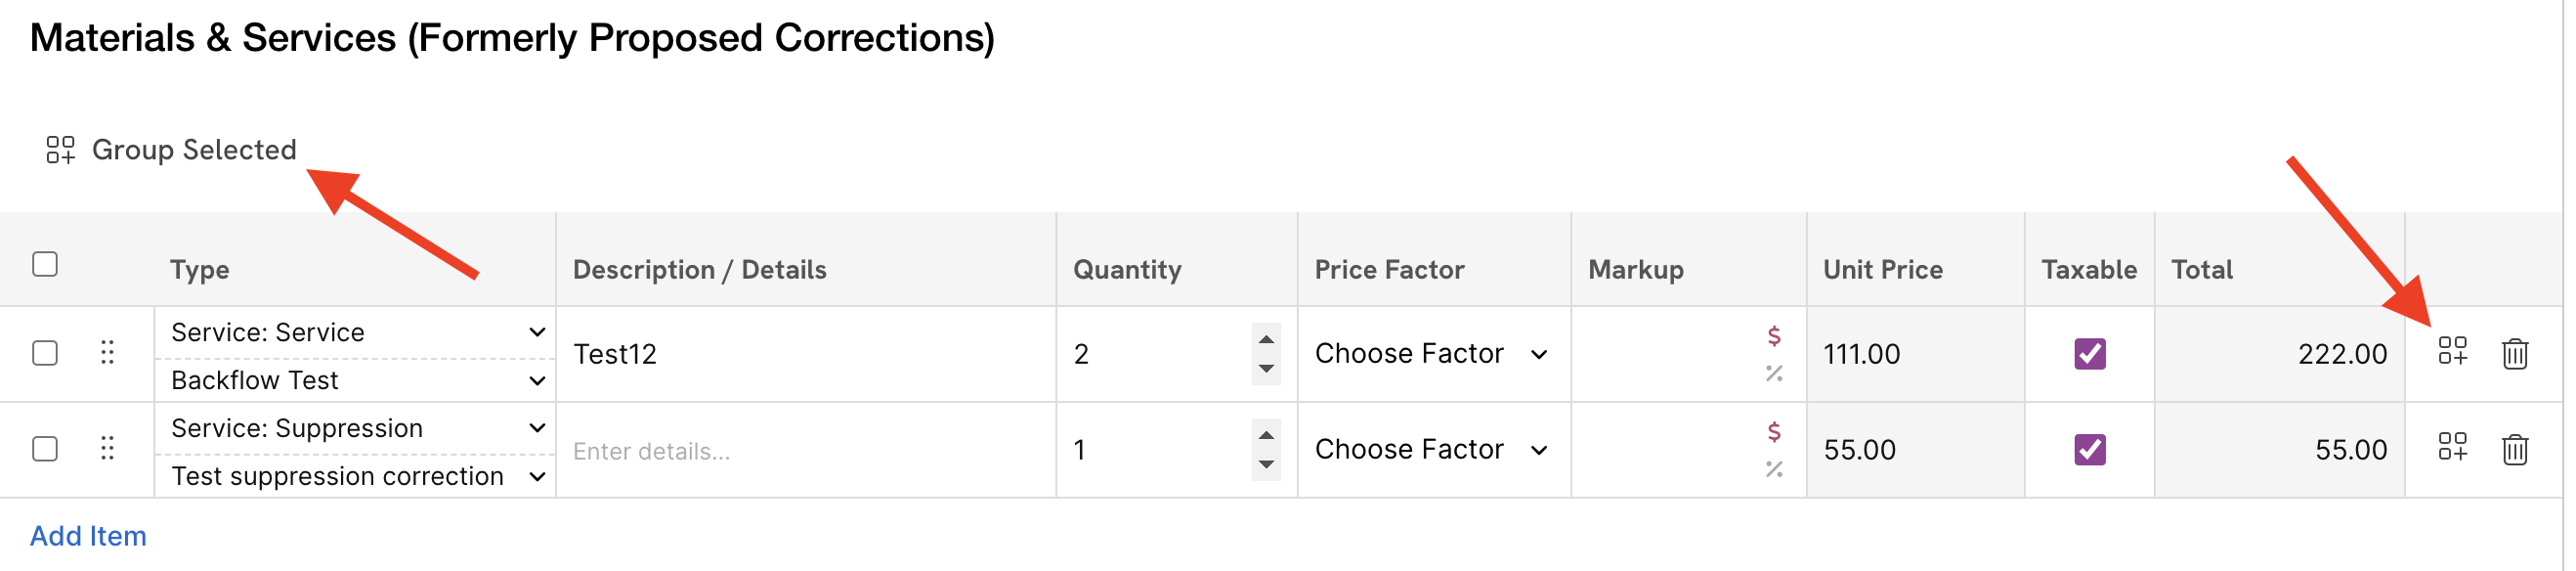Uncheck Taxable for the 111.00 item
The image size is (2576, 571).
point(2089,354)
